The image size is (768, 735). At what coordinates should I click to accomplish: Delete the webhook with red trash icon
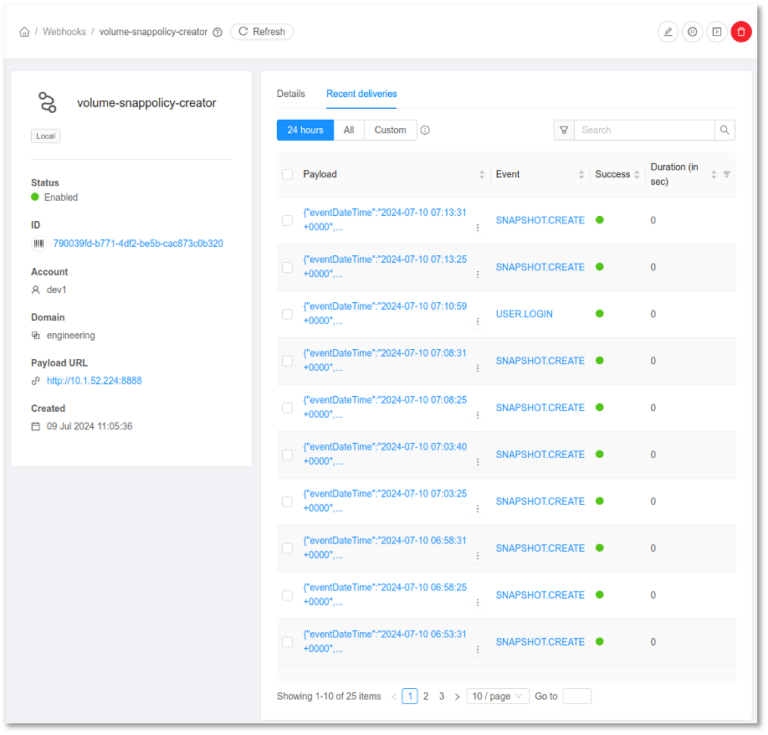[x=741, y=32]
